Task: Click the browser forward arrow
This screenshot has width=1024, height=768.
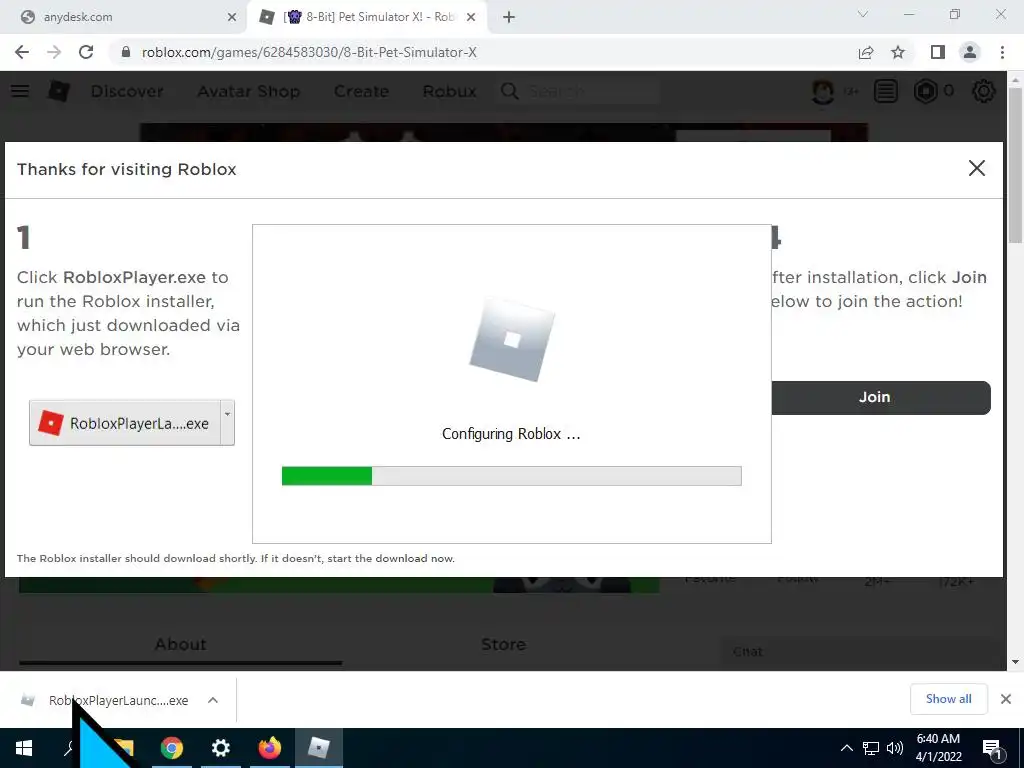Action: point(54,52)
